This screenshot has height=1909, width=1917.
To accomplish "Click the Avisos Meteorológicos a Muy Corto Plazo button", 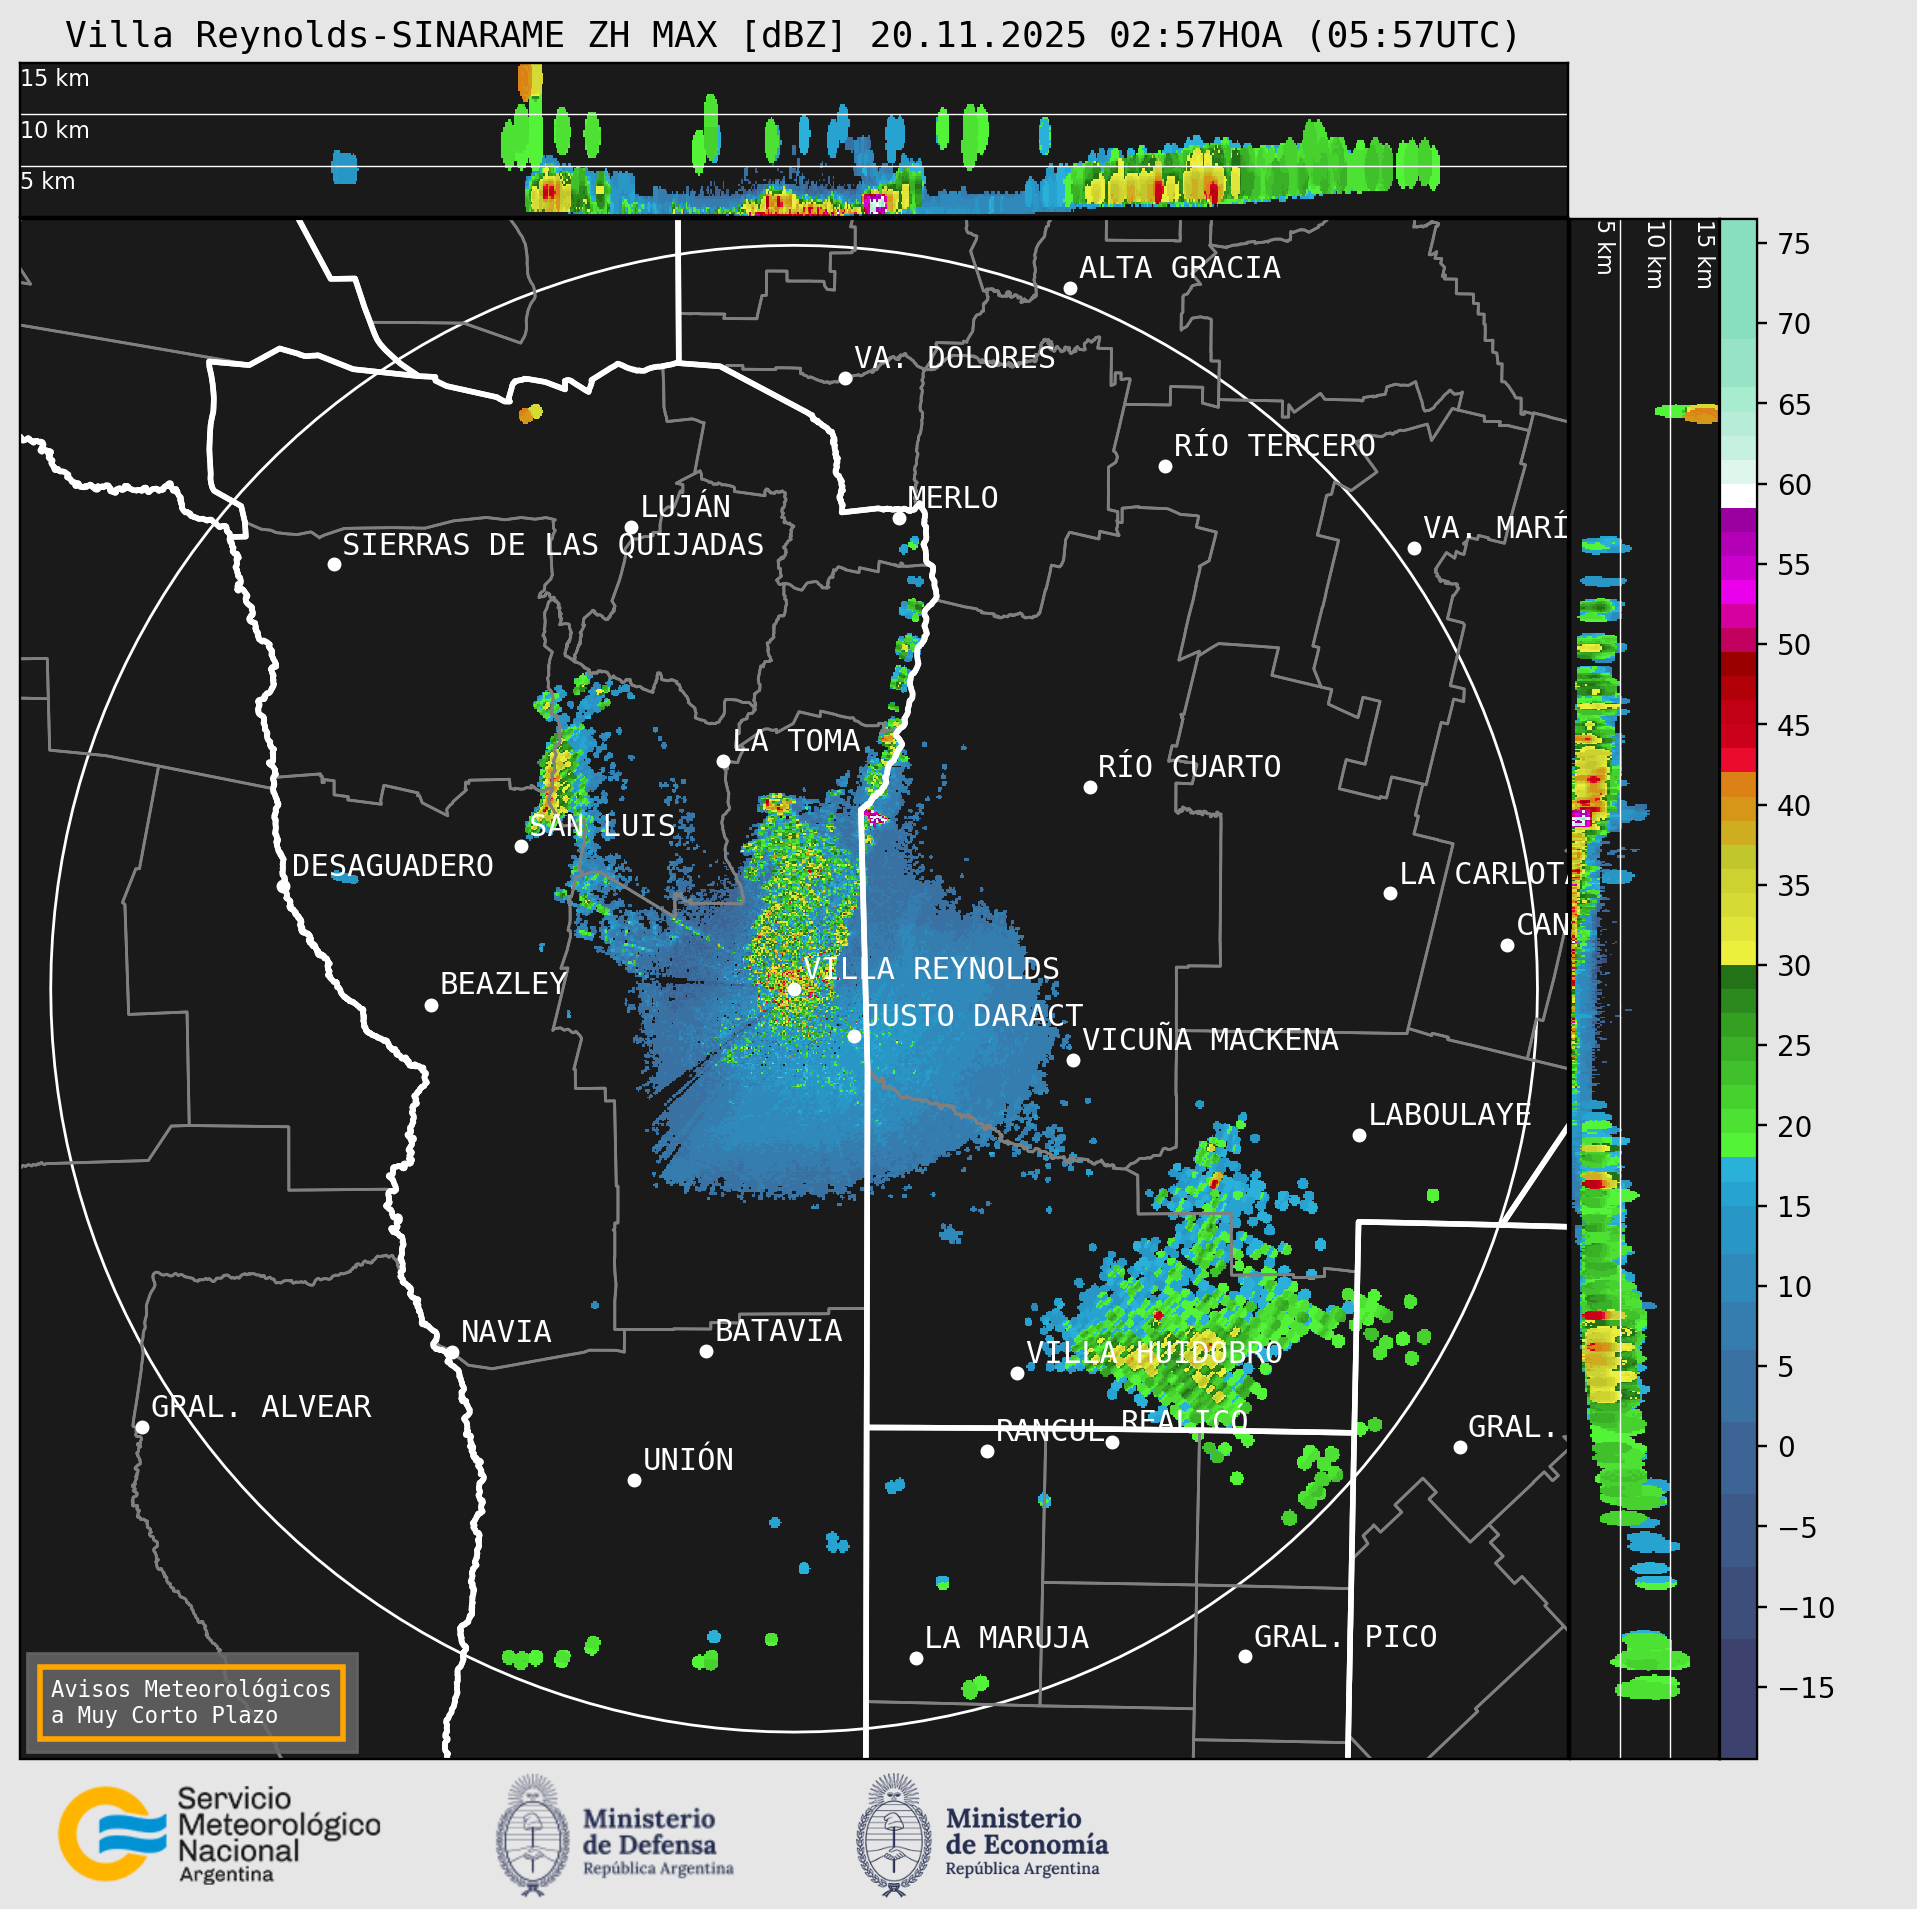I will point(191,1702).
